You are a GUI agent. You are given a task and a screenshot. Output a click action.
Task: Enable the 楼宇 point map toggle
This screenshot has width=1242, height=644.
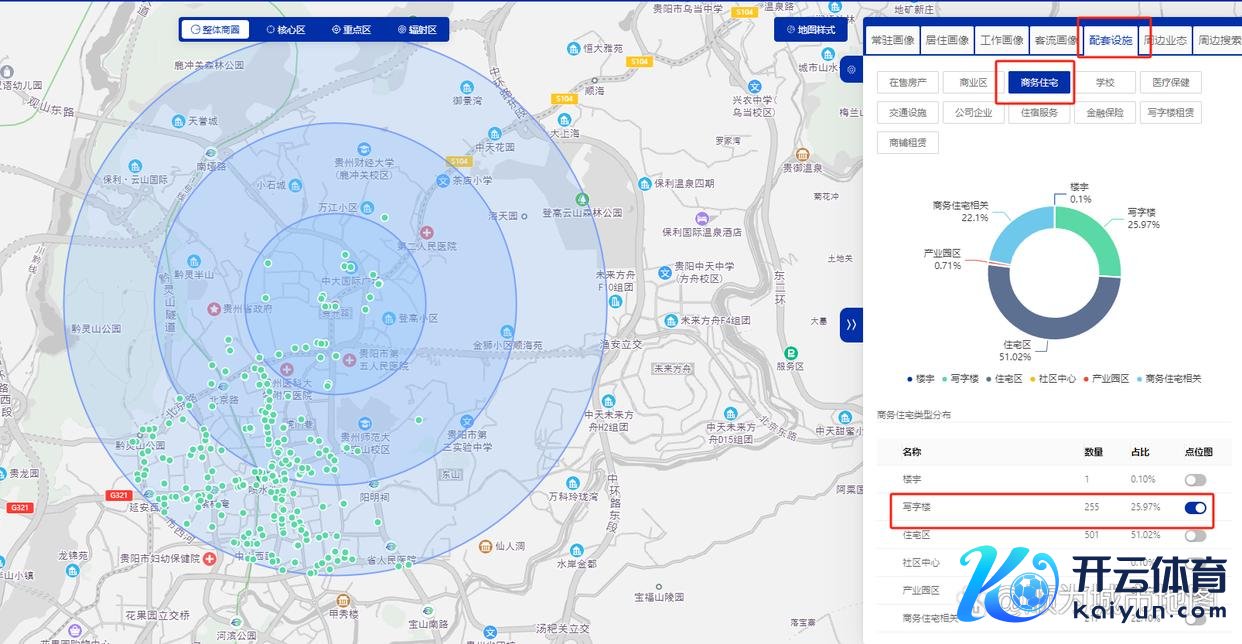click(x=1195, y=480)
